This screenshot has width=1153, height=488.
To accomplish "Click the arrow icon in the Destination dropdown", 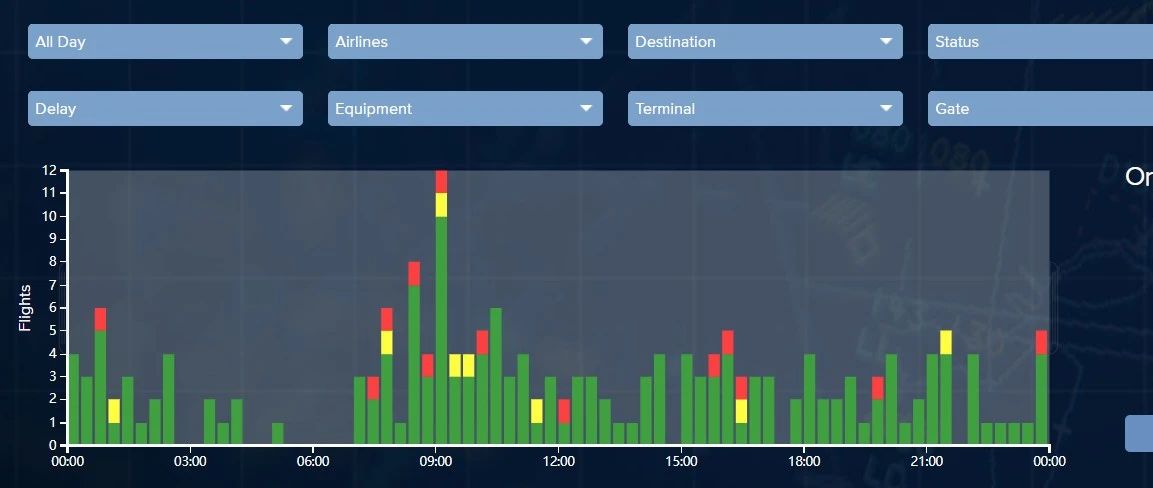I will click(886, 41).
